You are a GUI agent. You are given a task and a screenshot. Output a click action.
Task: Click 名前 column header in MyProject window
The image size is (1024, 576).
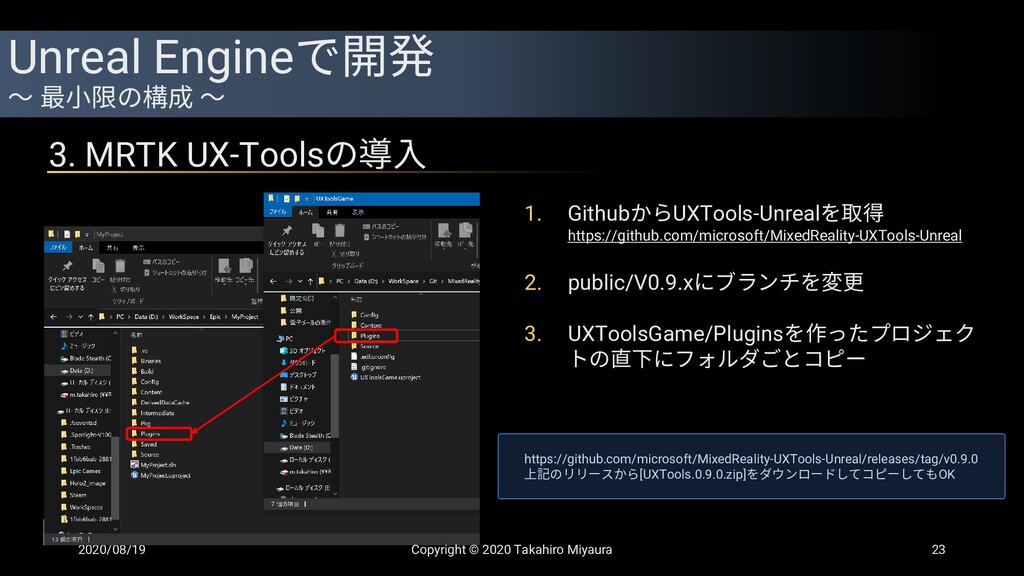(136, 334)
